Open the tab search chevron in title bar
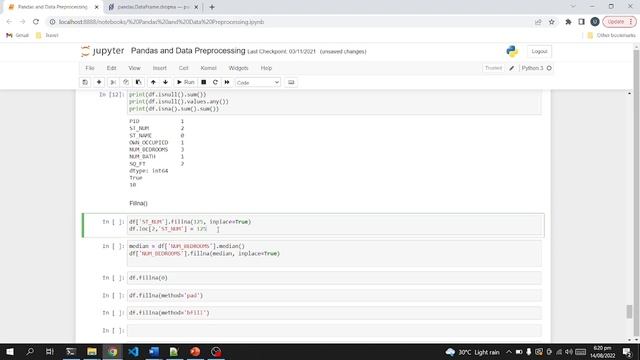The image size is (640, 360). 573,7
